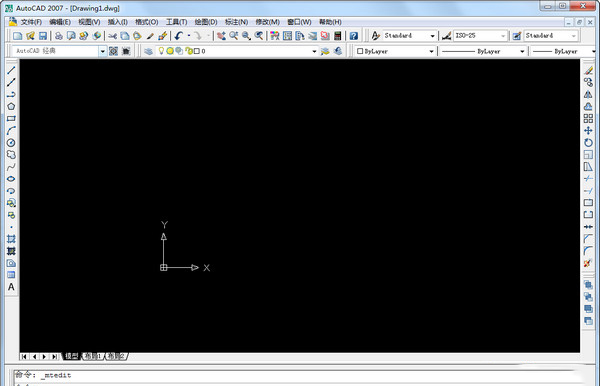Screen dimensions: 600x386
Task: Toggle layer 0 lock icon
Action: pyautogui.click(x=189, y=51)
